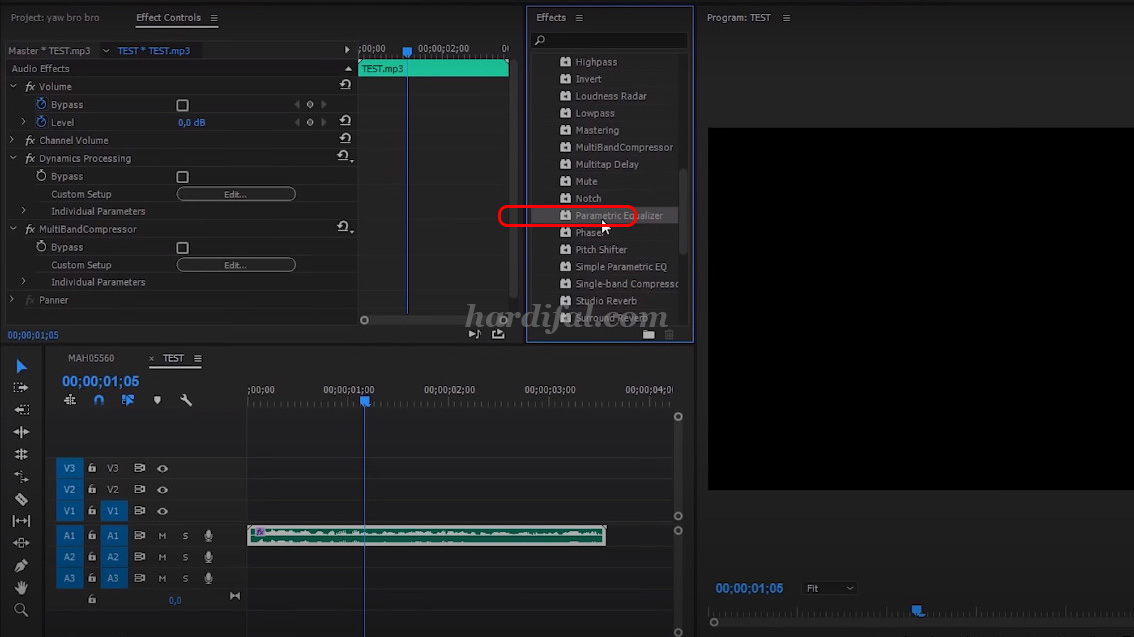This screenshot has width=1134, height=637.
Task: Reset the Channel Volume effect
Action: click(x=345, y=139)
